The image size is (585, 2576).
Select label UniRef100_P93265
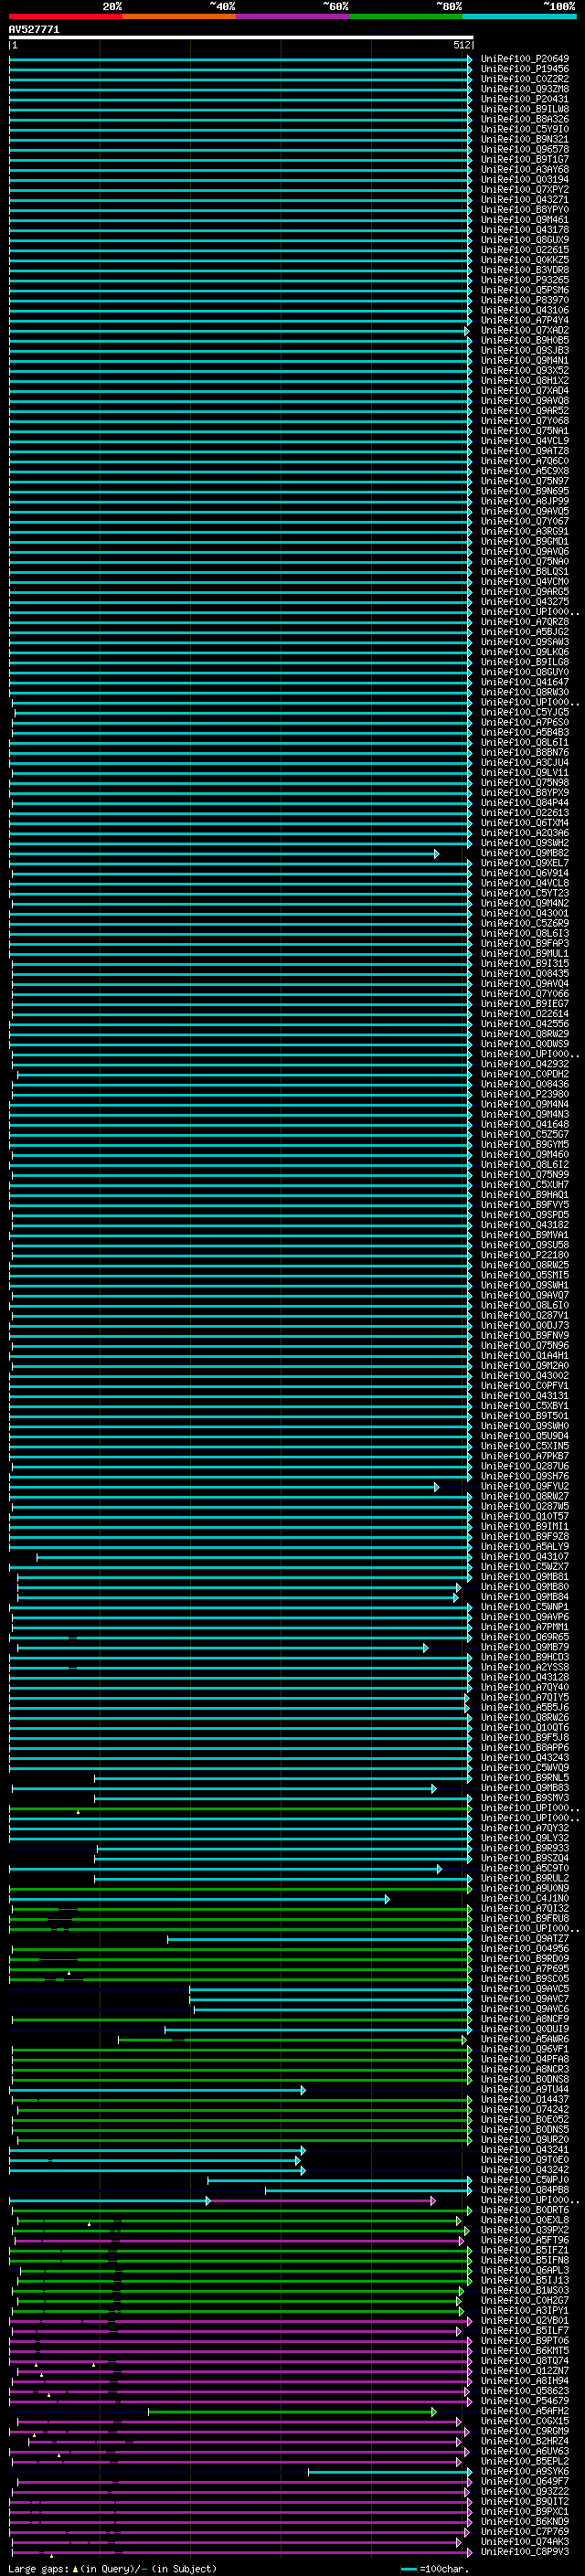pos(525,280)
